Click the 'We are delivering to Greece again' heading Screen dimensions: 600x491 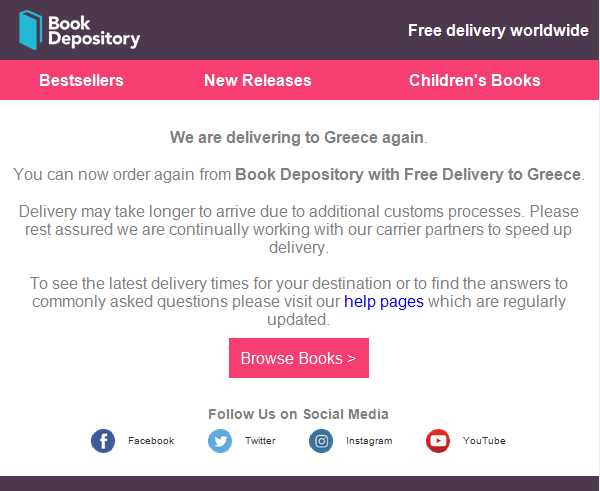[298, 137]
